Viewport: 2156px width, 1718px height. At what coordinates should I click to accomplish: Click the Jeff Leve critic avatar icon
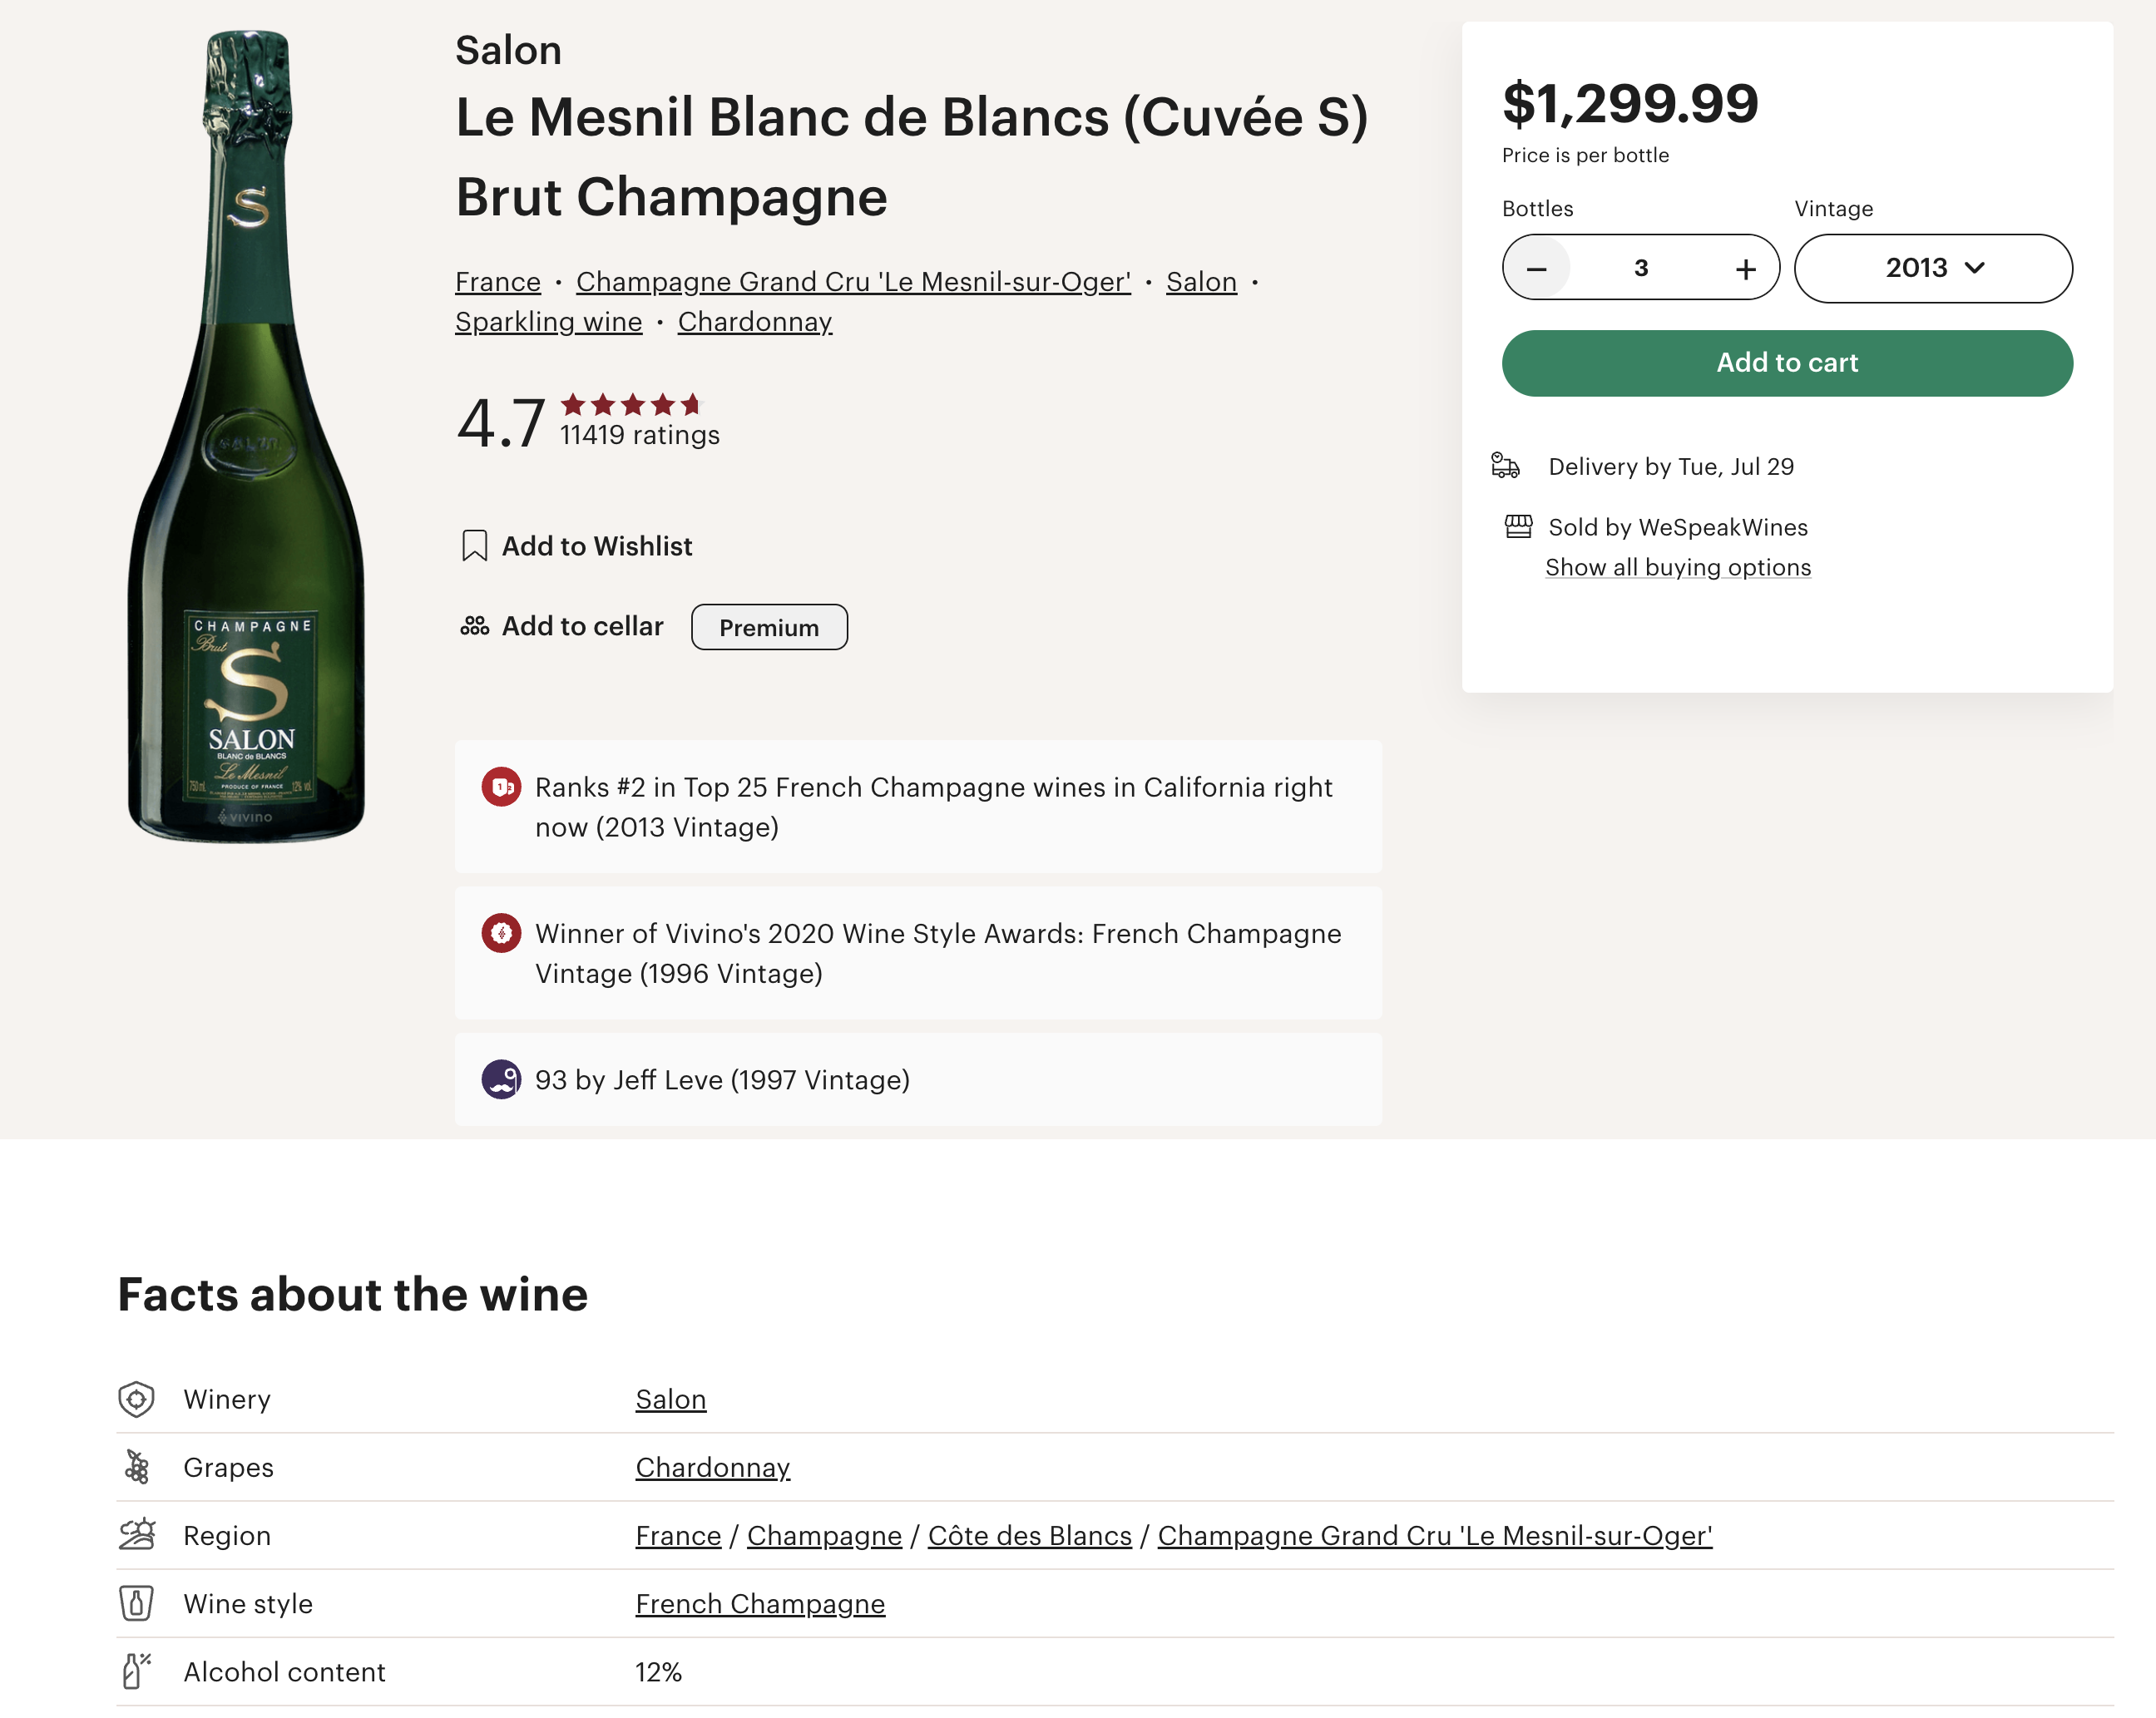click(x=501, y=1080)
